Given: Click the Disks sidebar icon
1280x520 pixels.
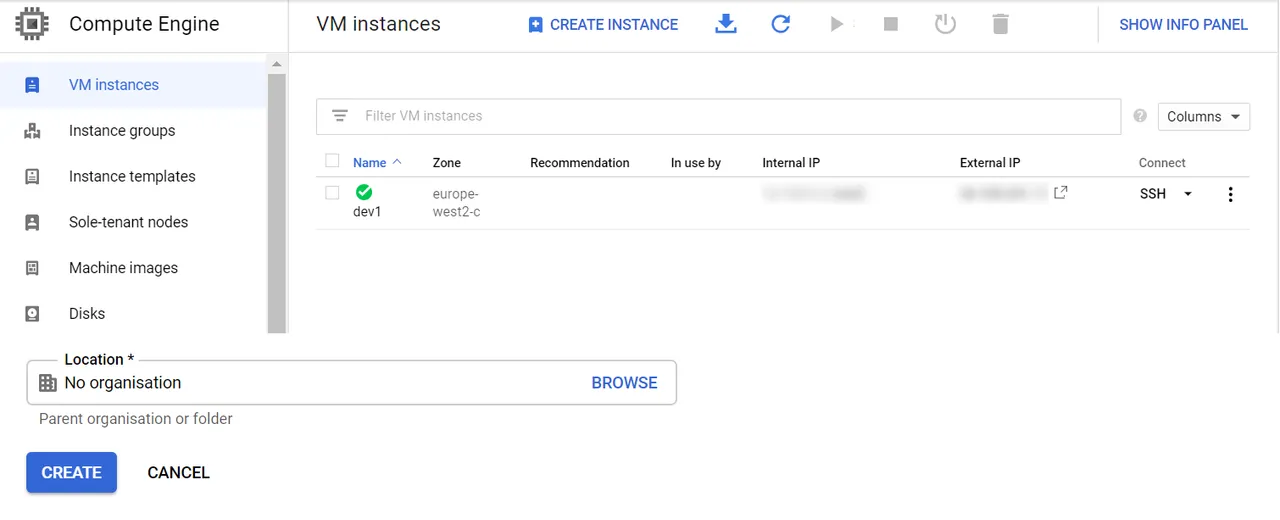Looking at the screenshot, I should point(32,314).
